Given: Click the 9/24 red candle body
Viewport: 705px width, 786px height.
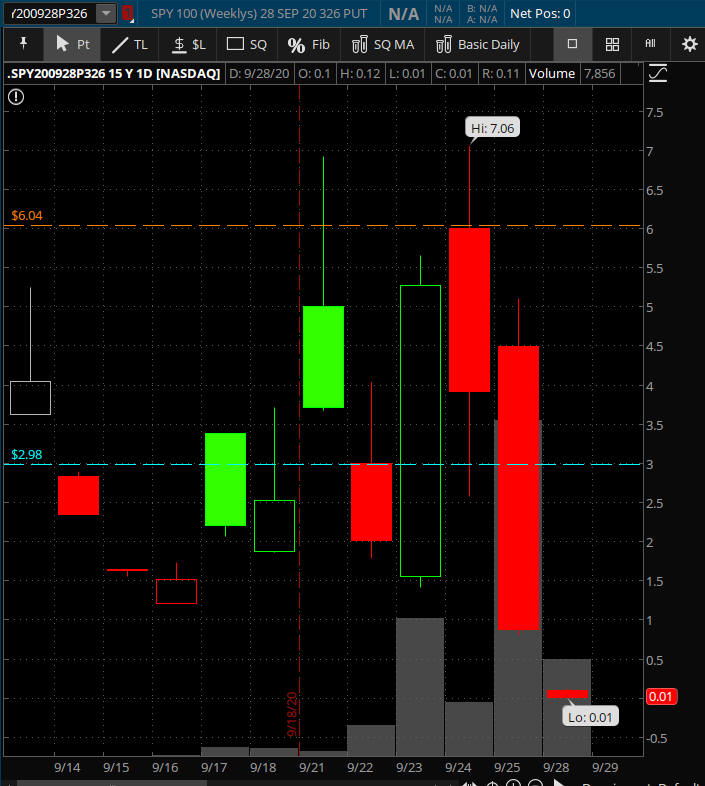Looking at the screenshot, I should (469, 310).
